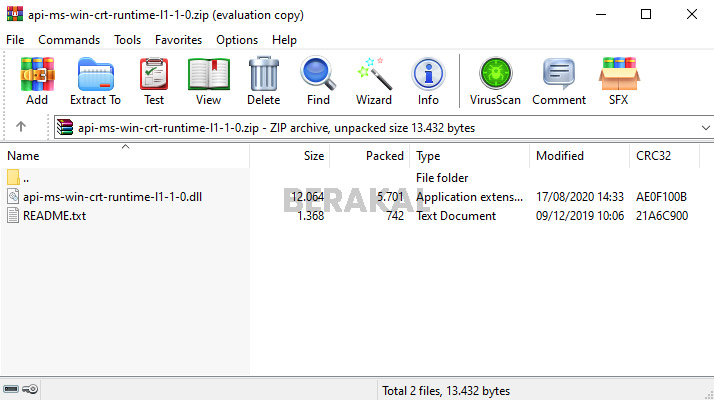This screenshot has height=400, width=714.
Task: Sort by the CRC32 column header
Action: 665,156
